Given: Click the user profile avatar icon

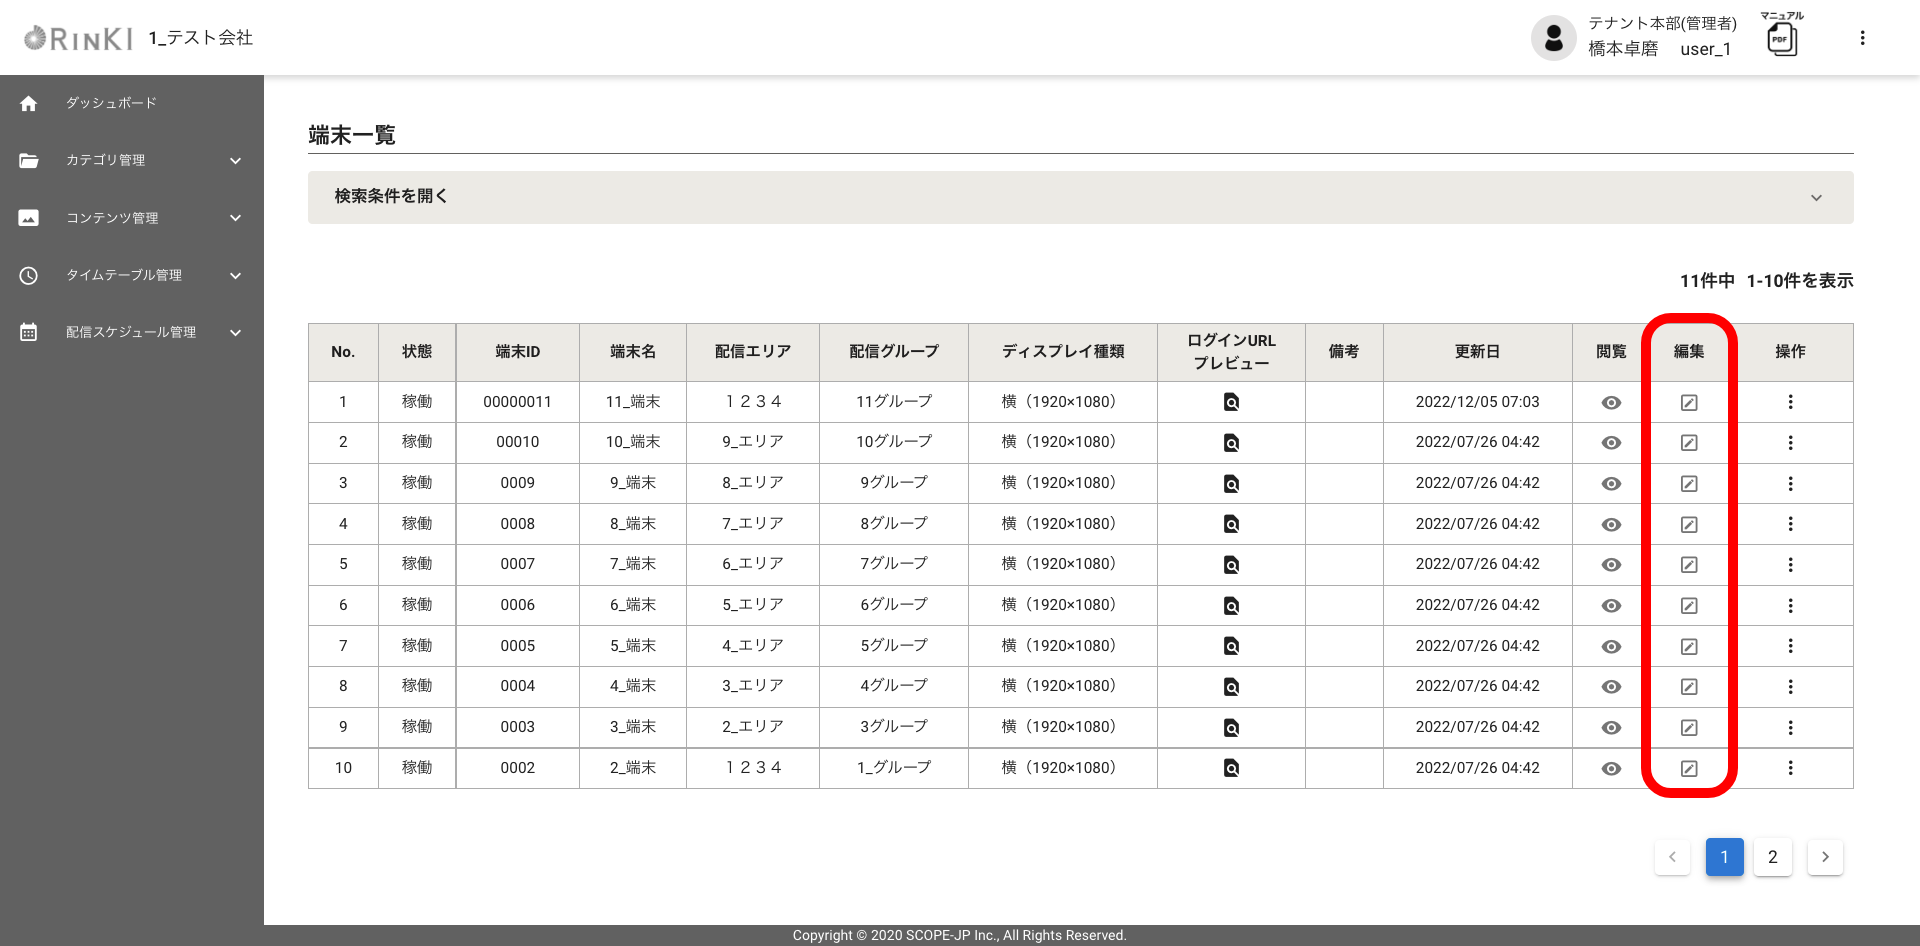Looking at the screenshot, I should (x=1553, y=38).
